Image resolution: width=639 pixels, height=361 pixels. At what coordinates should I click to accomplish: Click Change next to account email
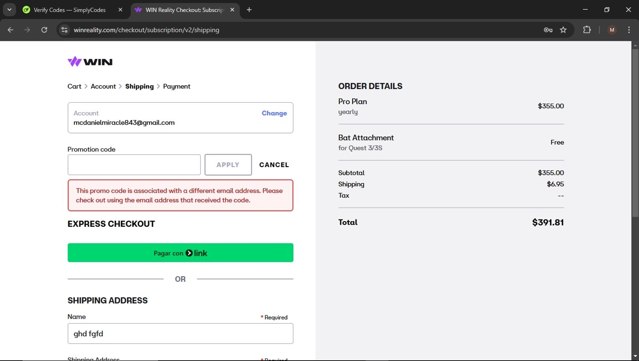tap(274, 113)
